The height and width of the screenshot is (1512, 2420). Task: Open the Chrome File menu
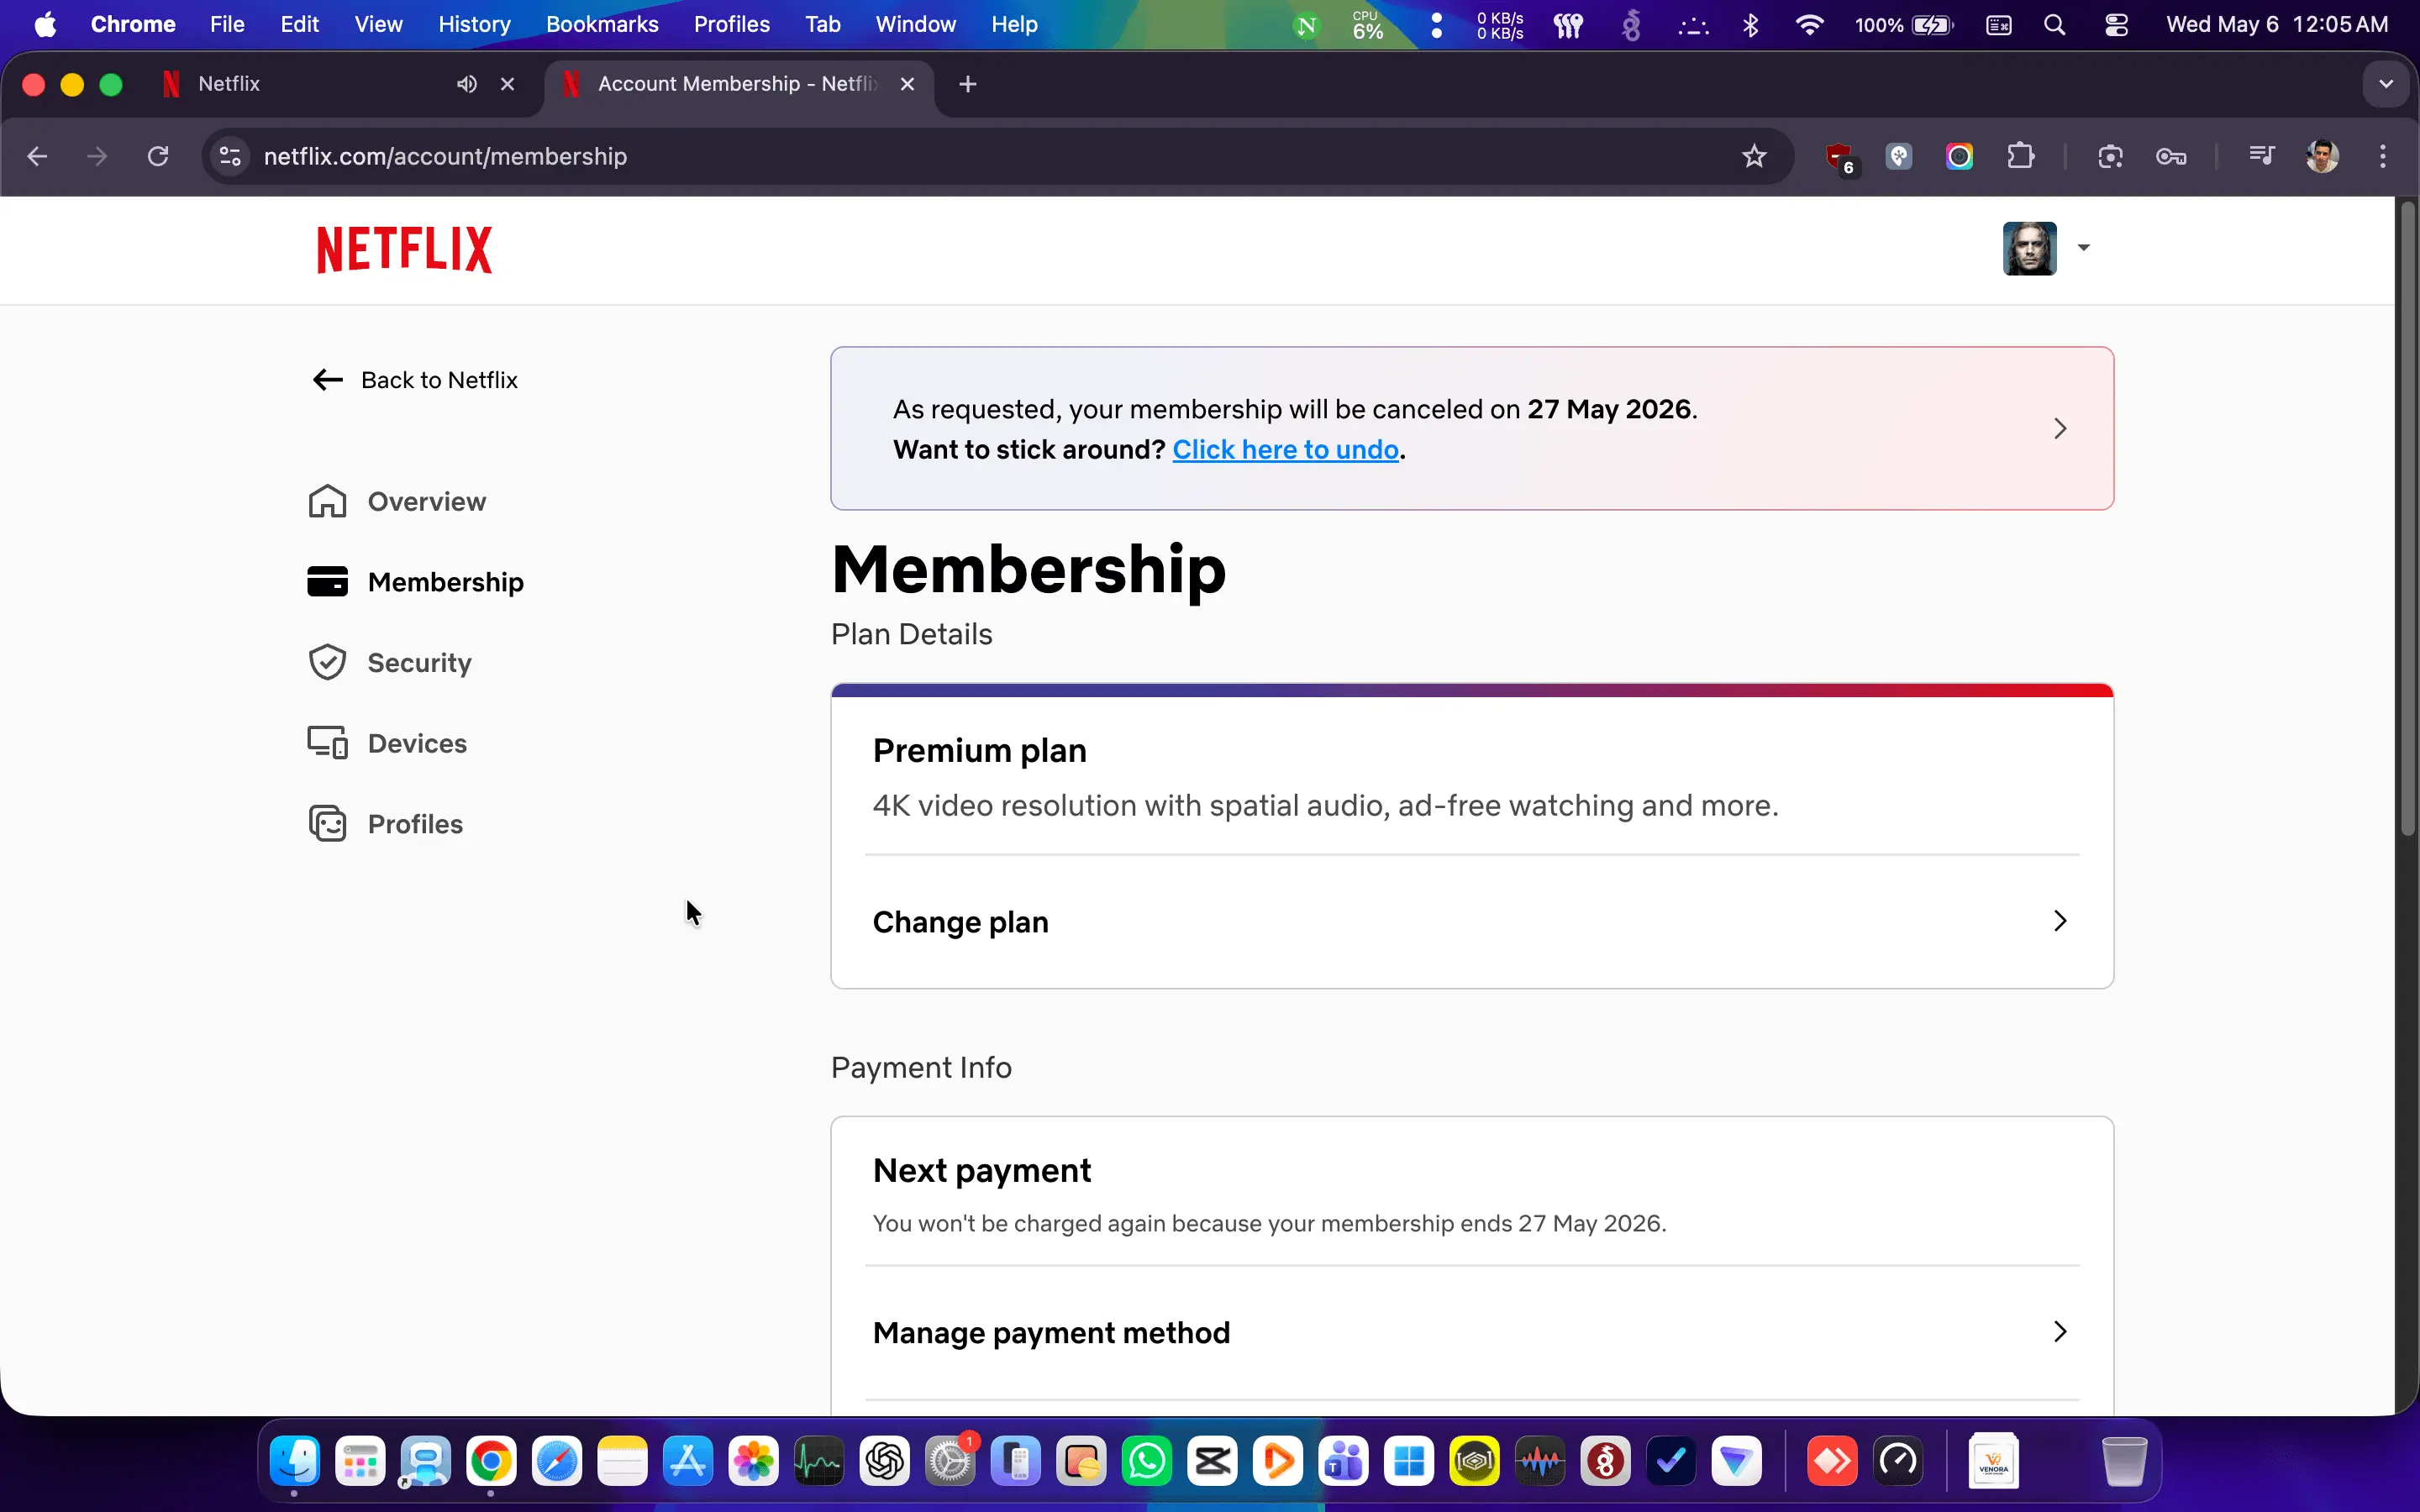227,24
